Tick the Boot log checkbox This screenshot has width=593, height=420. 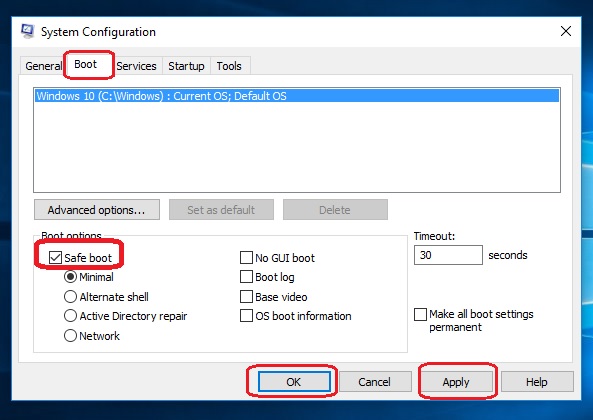tap(246, 277)
